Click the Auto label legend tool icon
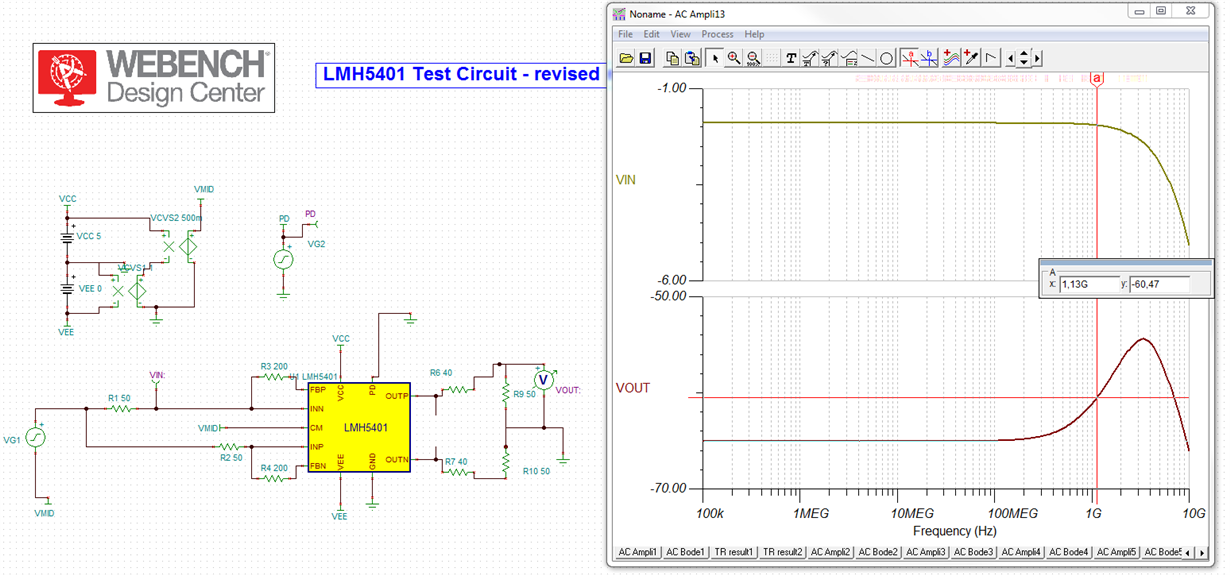The image size is (1230, 575). (849, 58)
